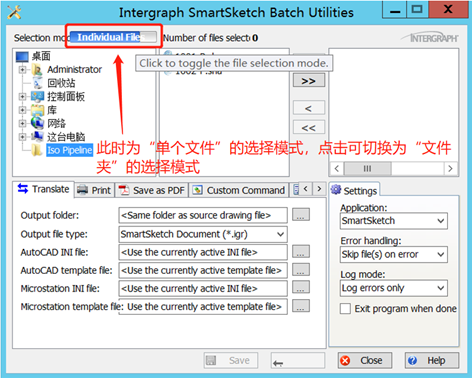Click the AutoCAD INI file field
The height and width of the screenshot is (378, 472).
tap(203, 252)
